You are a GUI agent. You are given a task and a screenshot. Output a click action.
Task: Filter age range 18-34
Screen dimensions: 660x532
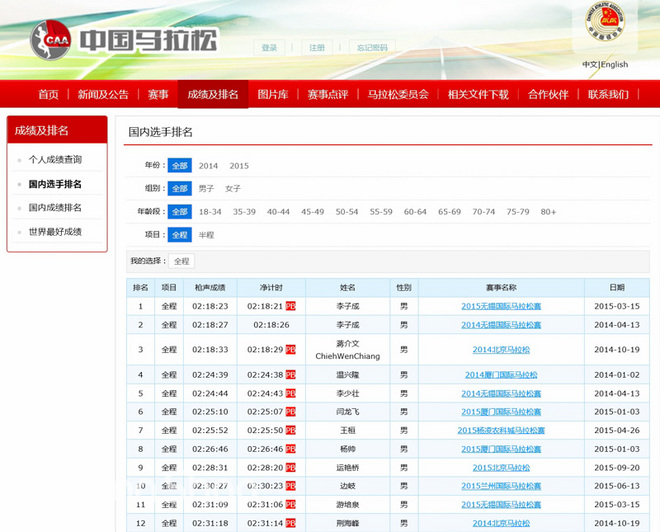click(210, 212)
